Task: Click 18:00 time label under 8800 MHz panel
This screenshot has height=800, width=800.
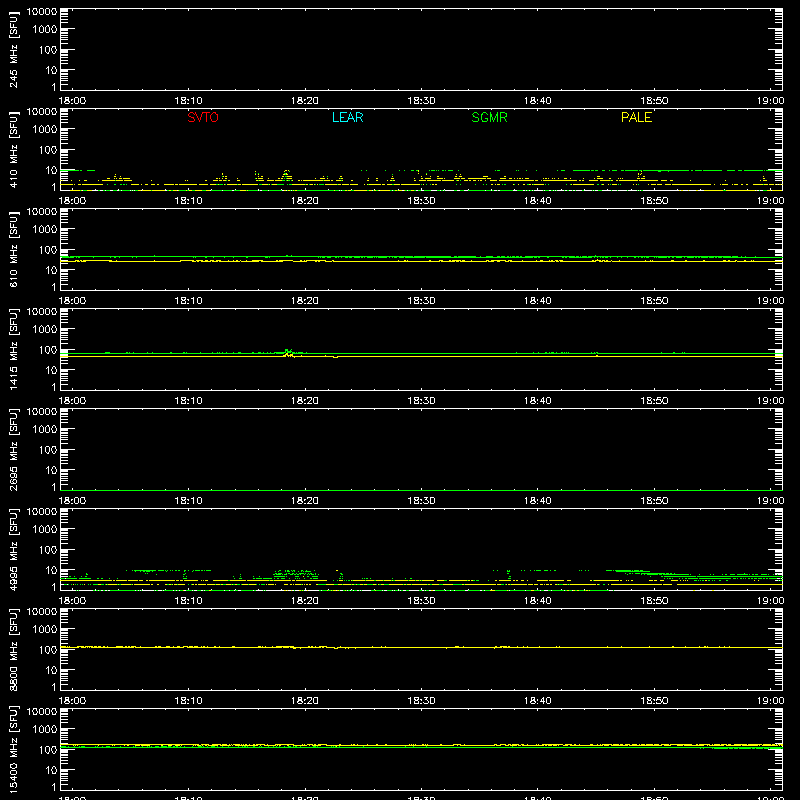Action: (72, 701)
